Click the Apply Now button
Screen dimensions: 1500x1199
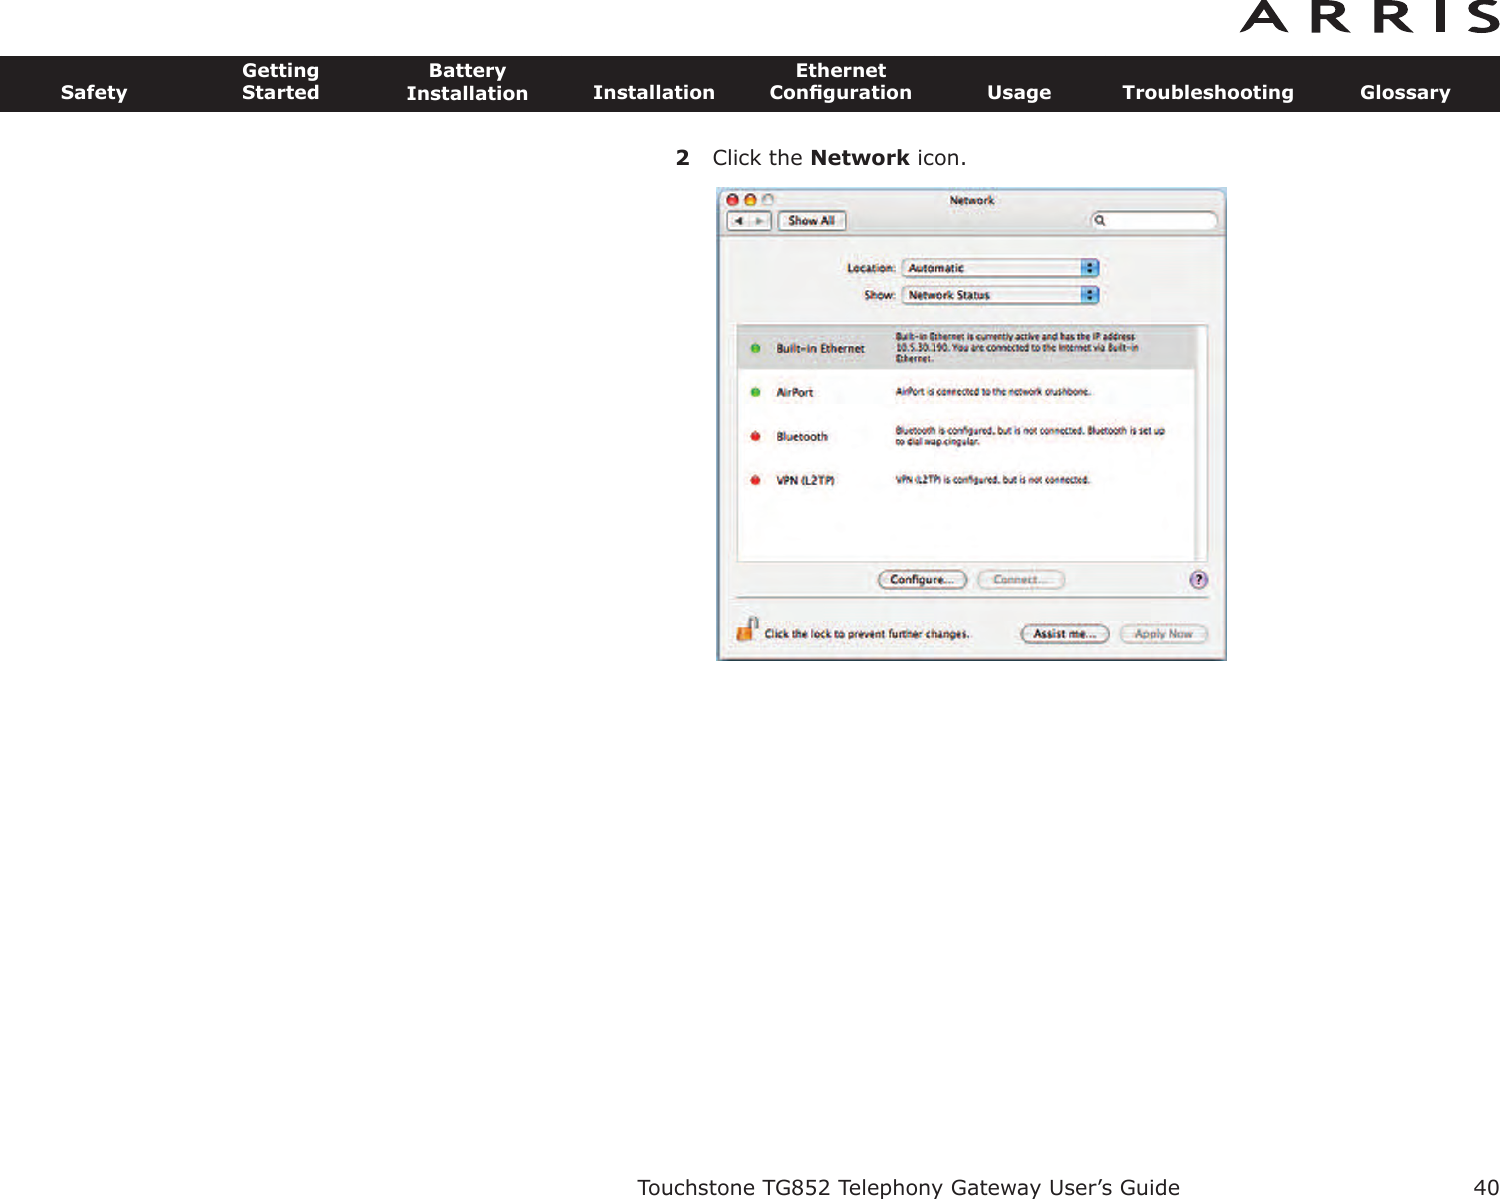pyautogui.click(x=1164, y=634)
